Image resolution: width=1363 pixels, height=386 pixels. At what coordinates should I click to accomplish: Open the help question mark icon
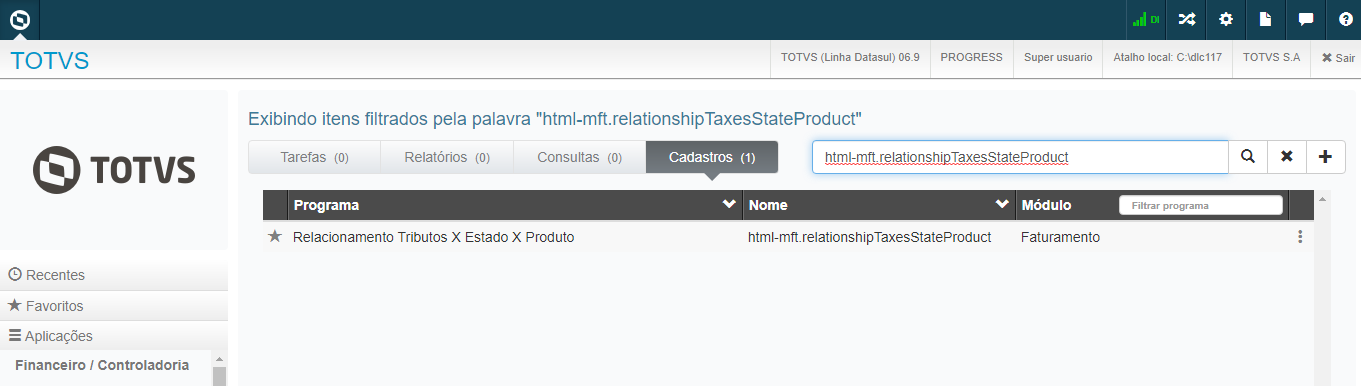(x=1345, y=19)
